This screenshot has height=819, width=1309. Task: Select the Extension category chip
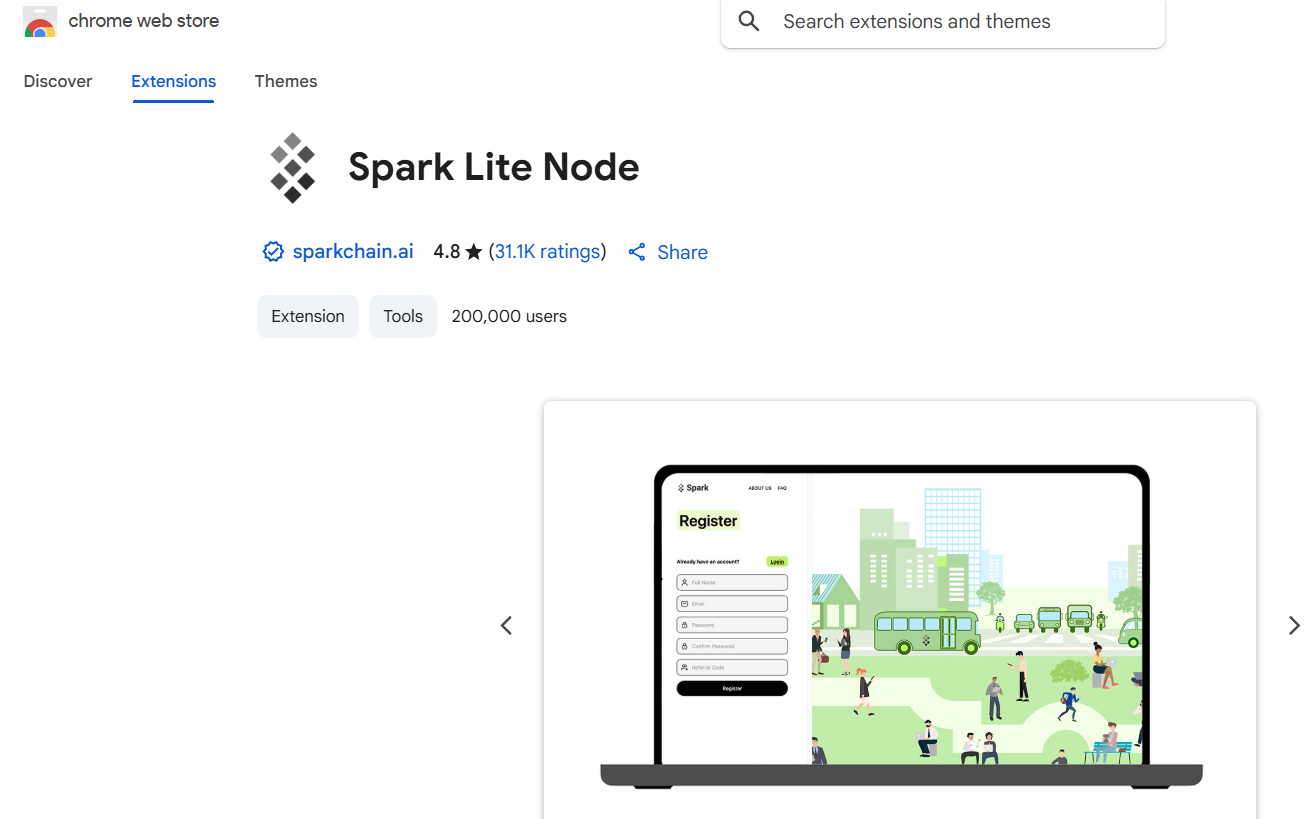pos(308,316)
